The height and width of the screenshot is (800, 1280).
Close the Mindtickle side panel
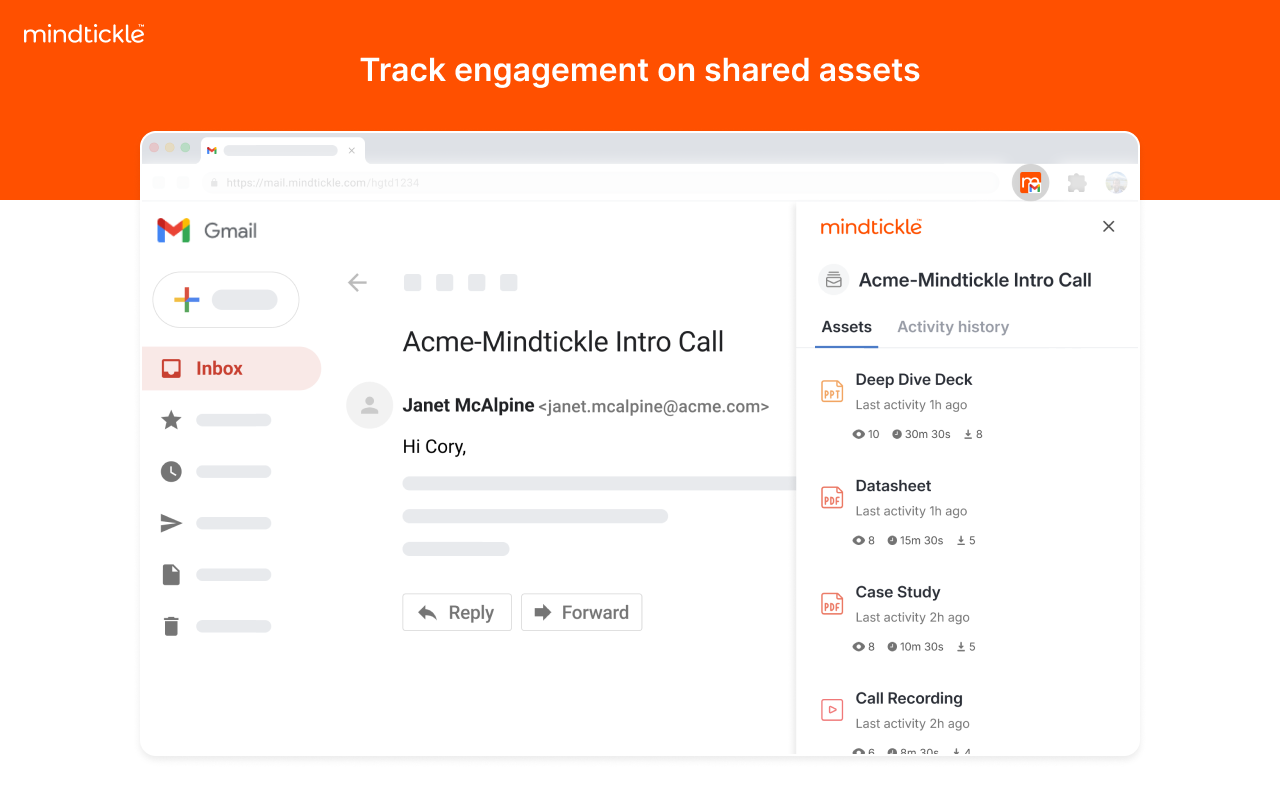point(1108,226)
